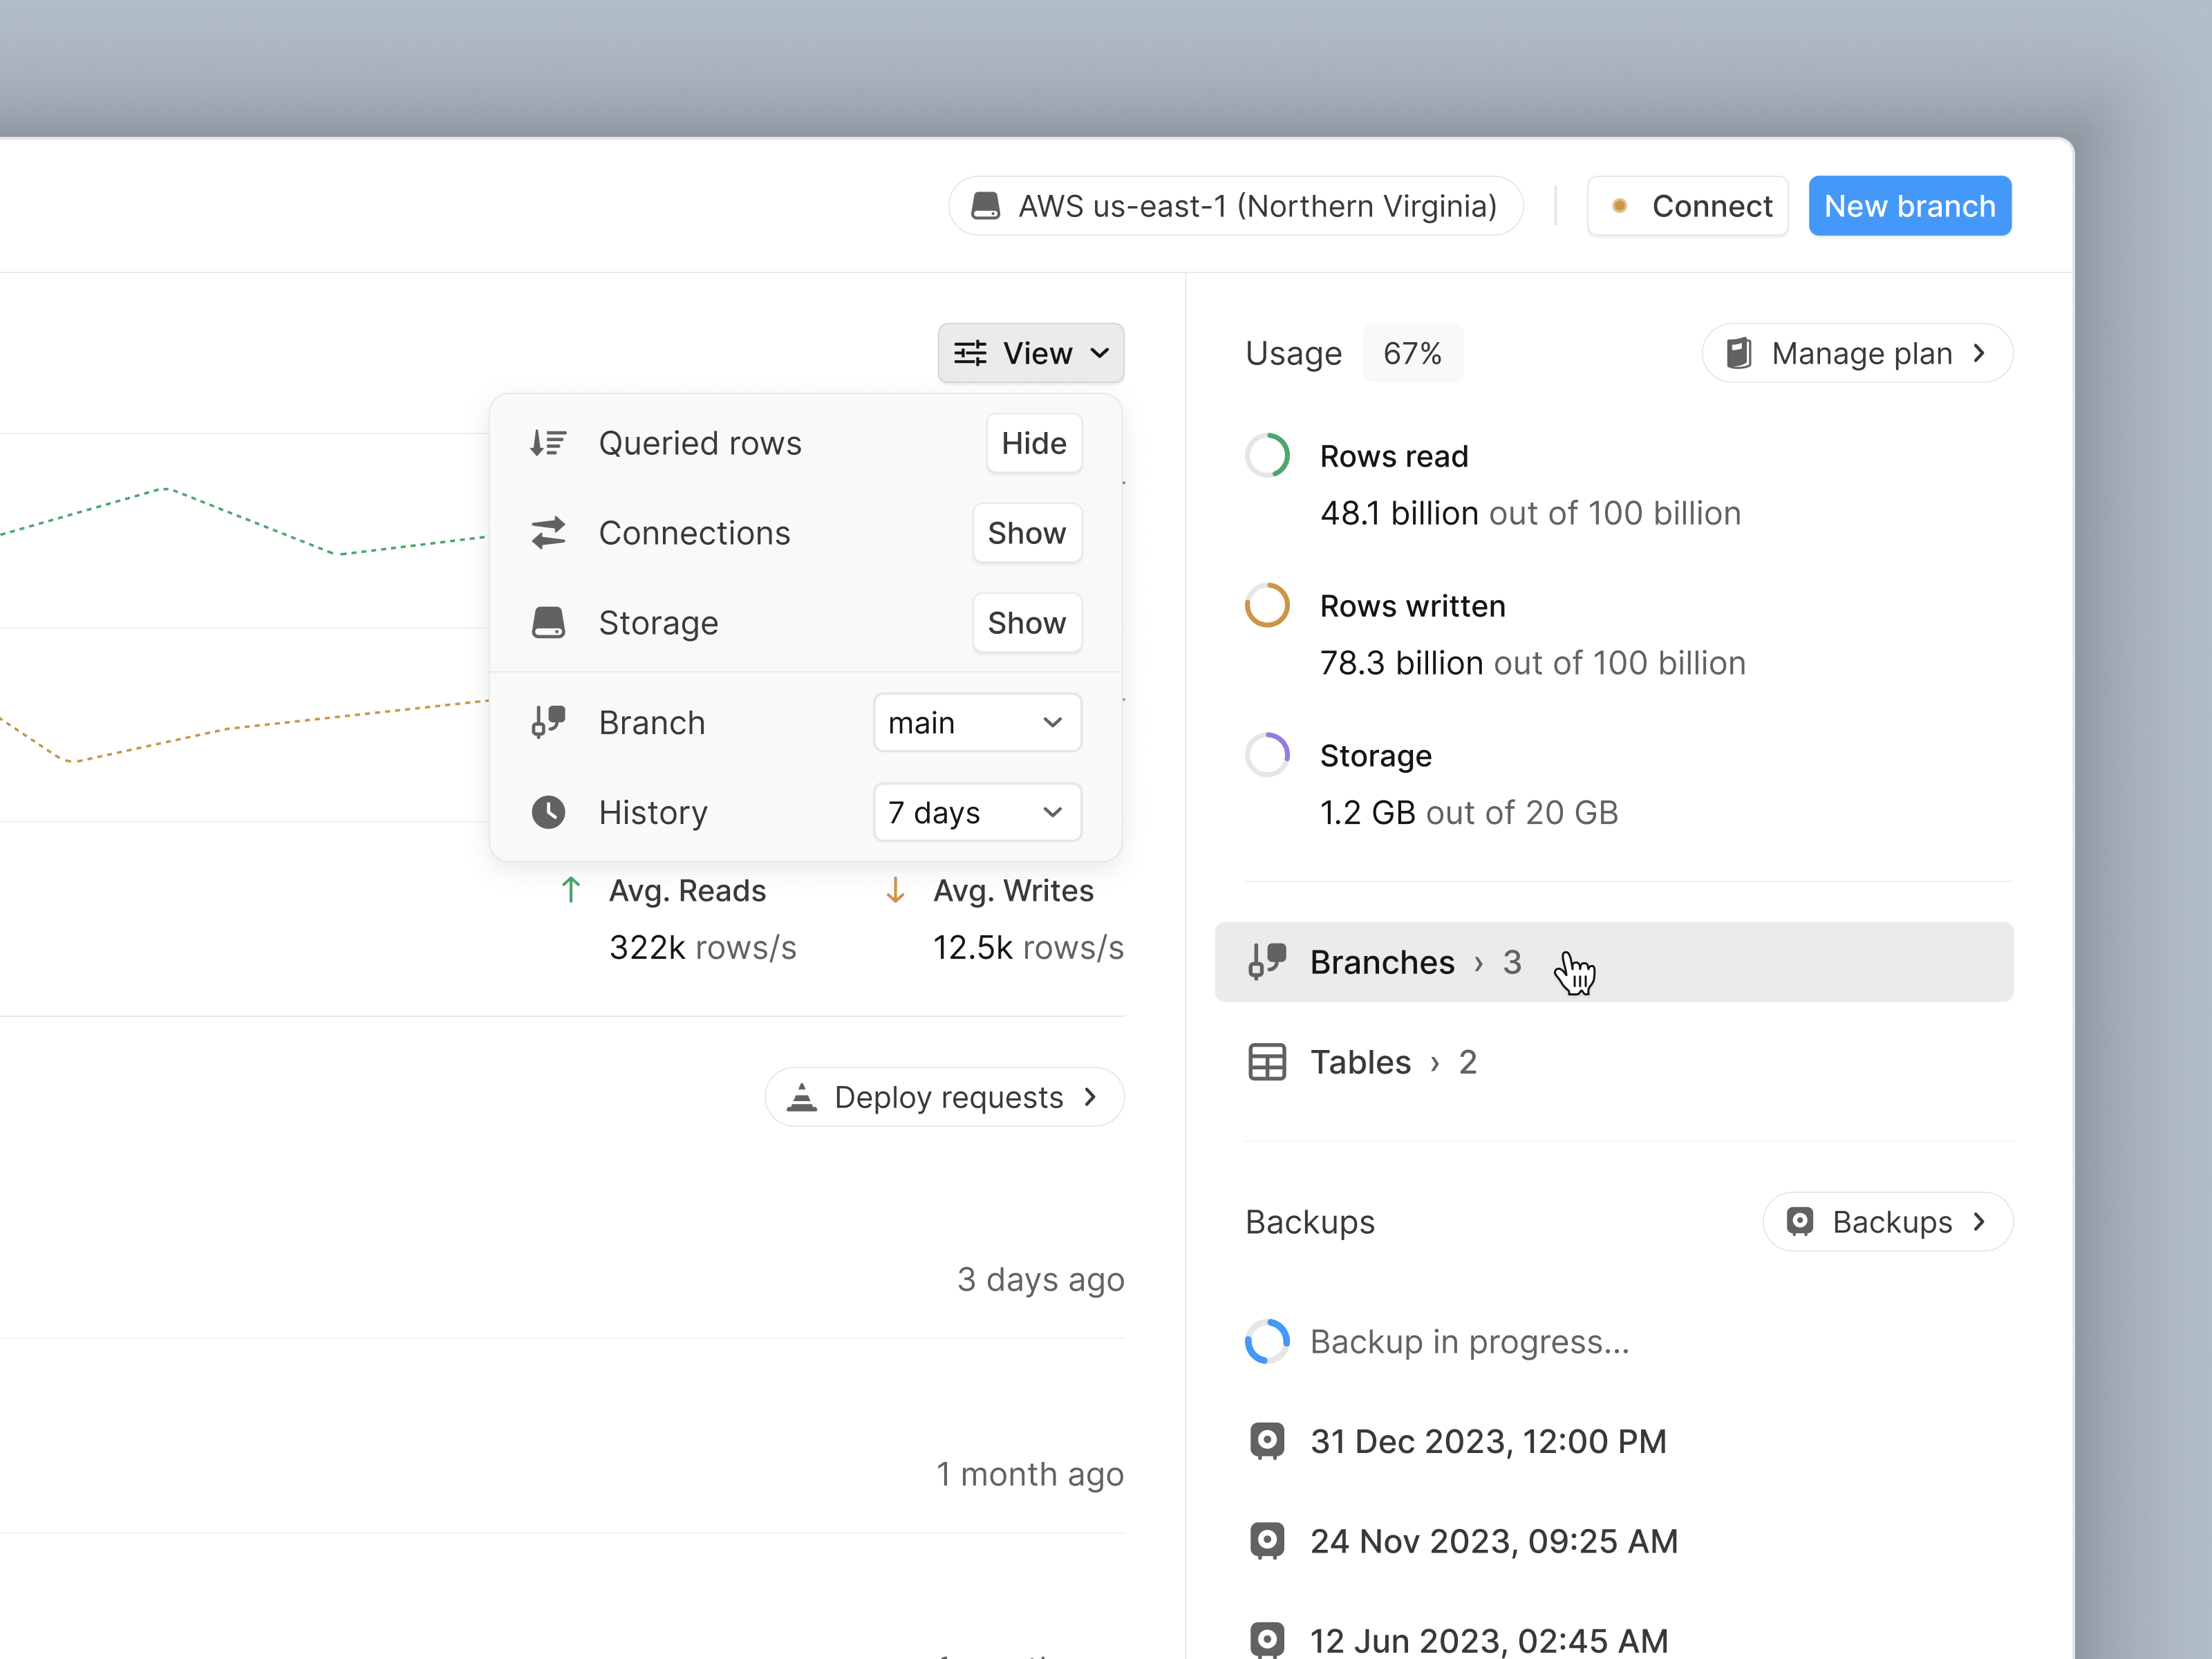
Task: Click the 322k rows/s value
Action: (703, 947)
